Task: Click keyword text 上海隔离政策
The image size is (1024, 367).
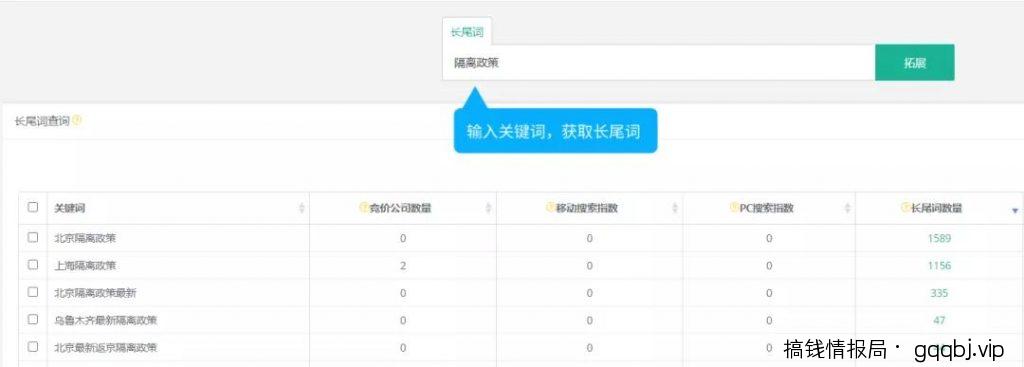Action: (85, 266)
